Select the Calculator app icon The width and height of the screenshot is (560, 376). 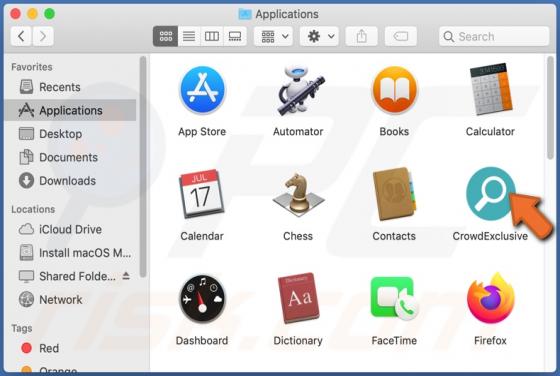coord(491,89)
